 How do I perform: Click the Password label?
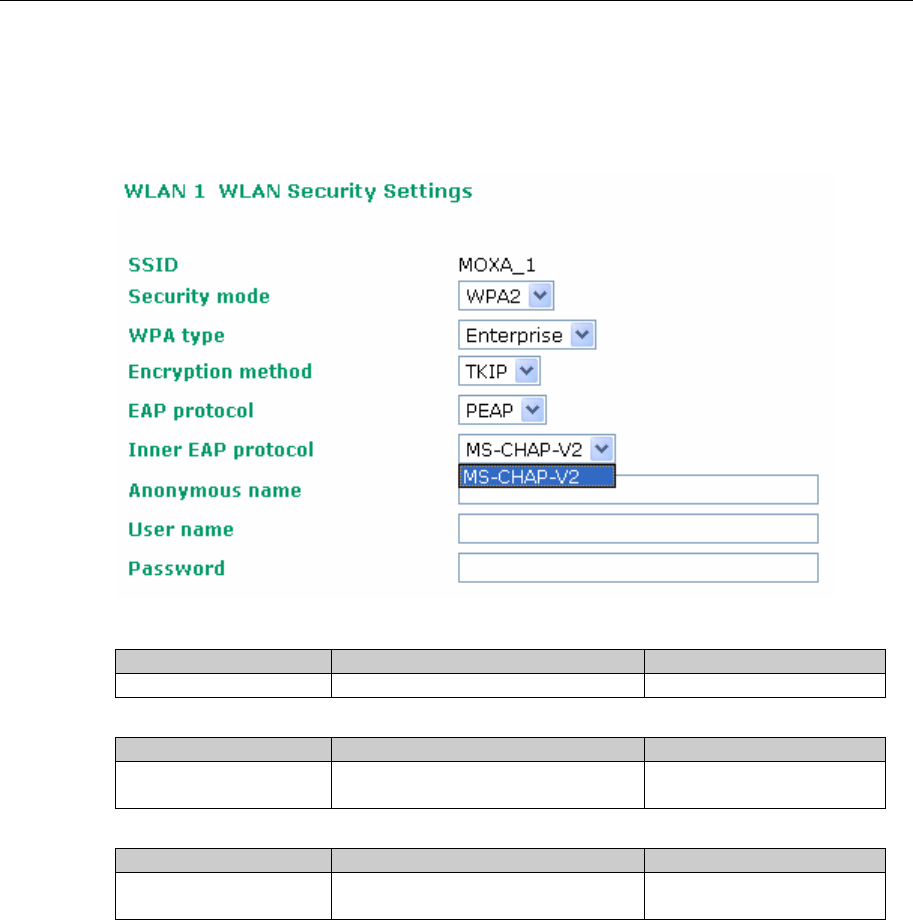[x=177, y=569]
